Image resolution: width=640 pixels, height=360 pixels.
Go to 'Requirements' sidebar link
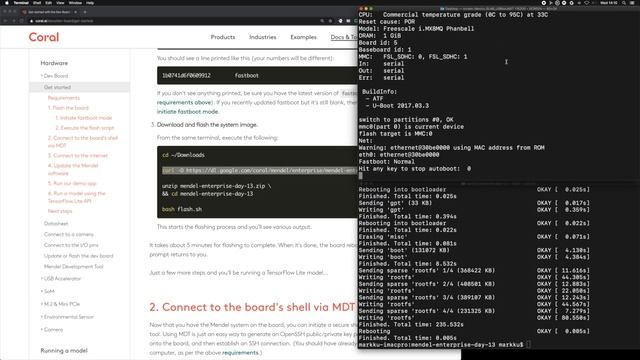tap(64, 98)
